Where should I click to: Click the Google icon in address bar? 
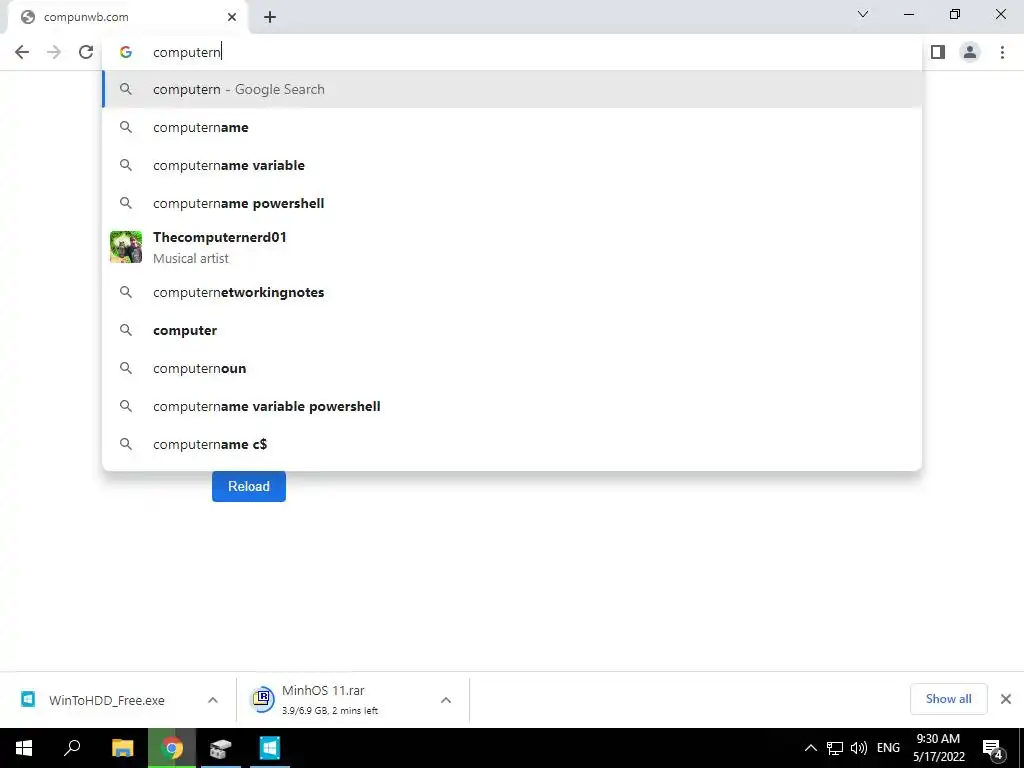click(x=126, y=52)
